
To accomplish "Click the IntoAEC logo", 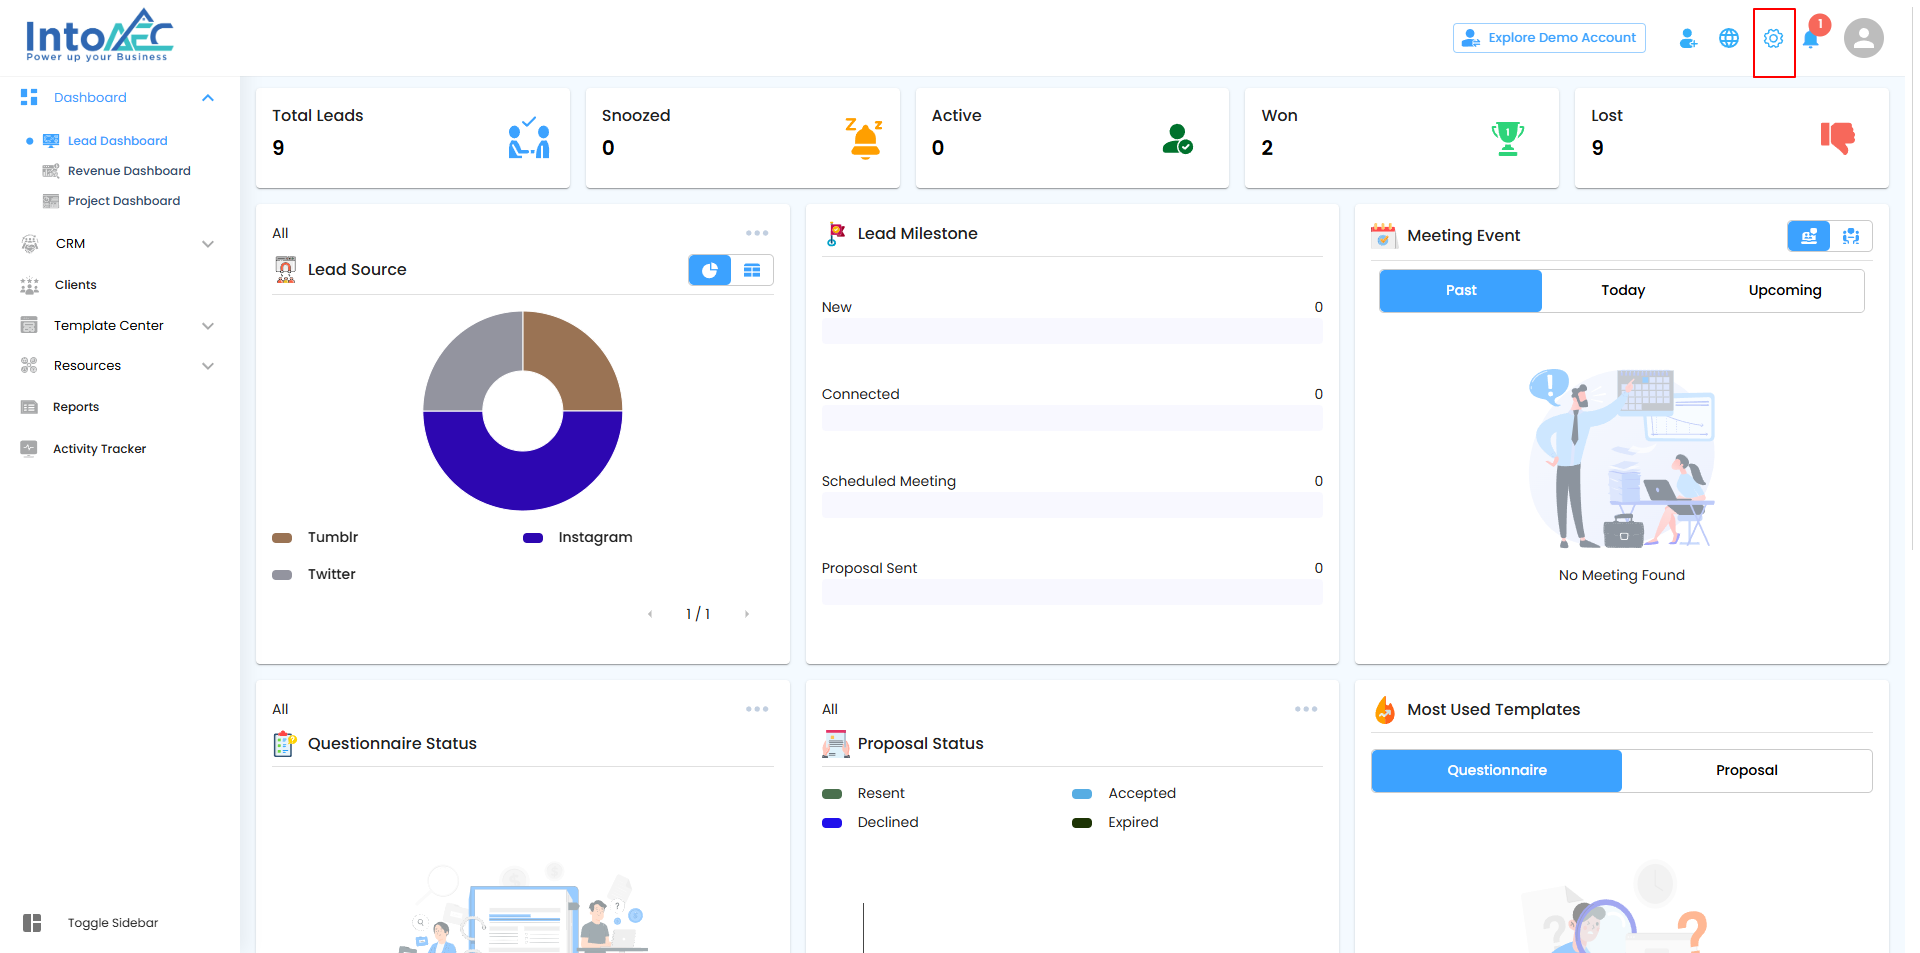I will click(99, 35).
